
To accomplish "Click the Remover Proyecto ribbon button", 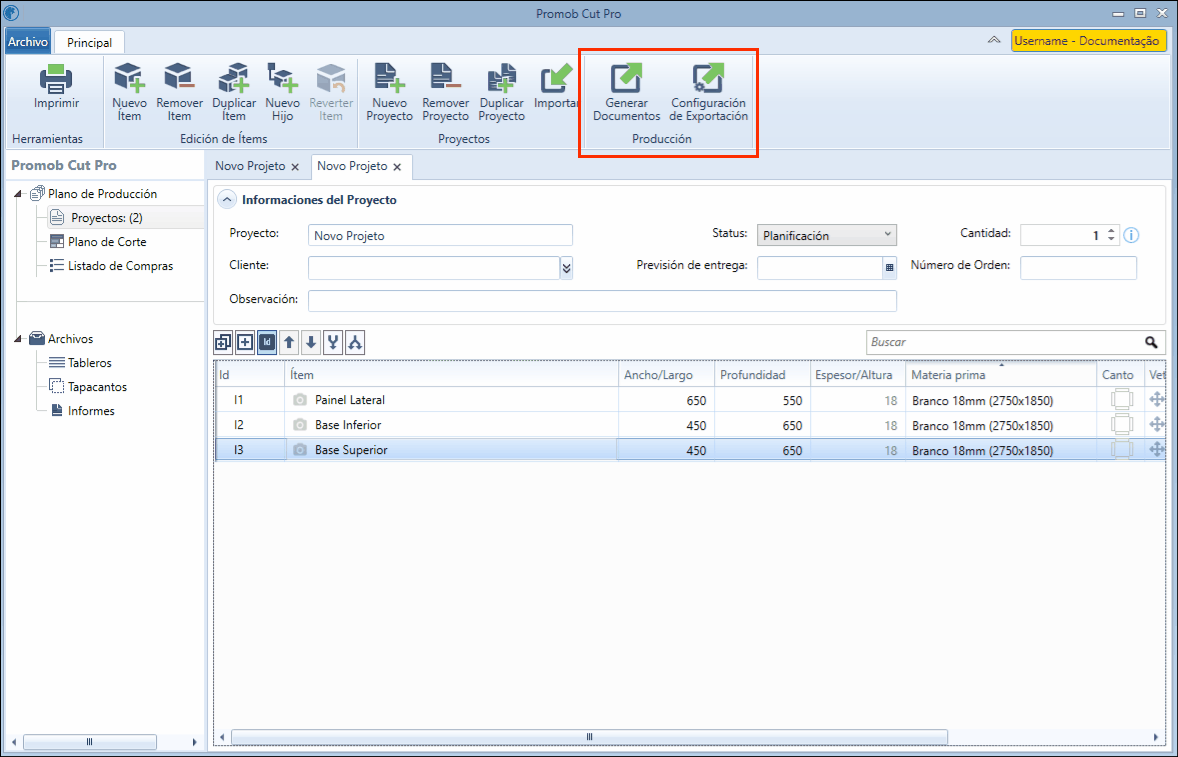I will pos(446,92).
